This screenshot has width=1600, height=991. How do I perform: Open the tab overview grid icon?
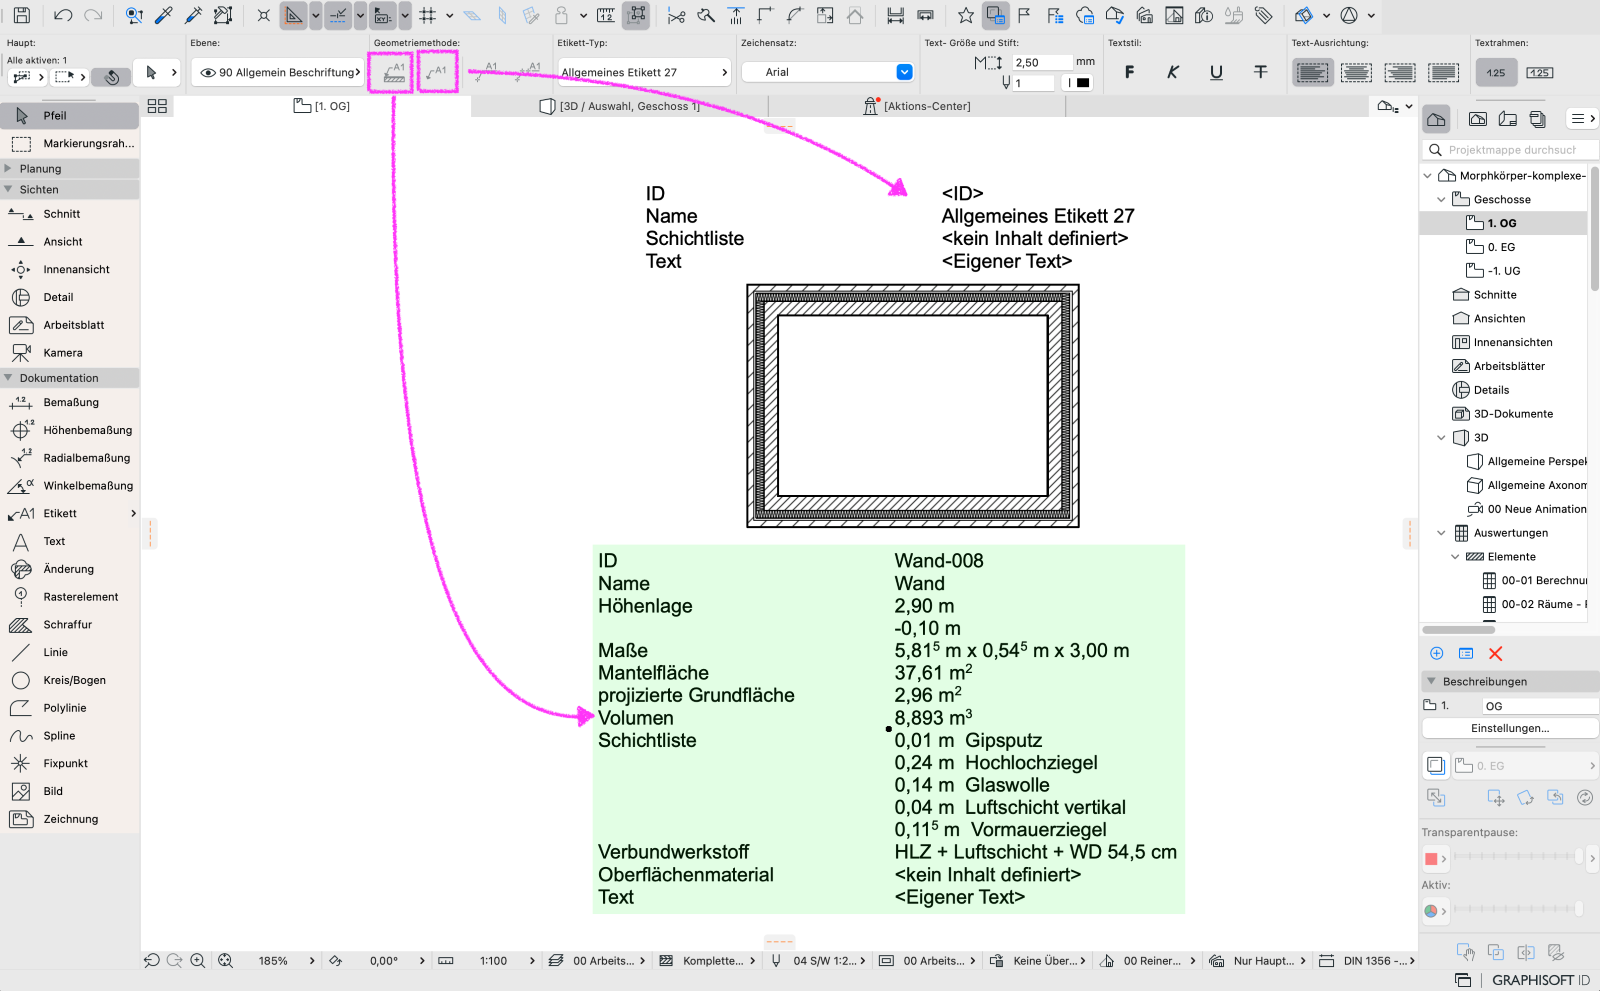[x=157, y=106]
